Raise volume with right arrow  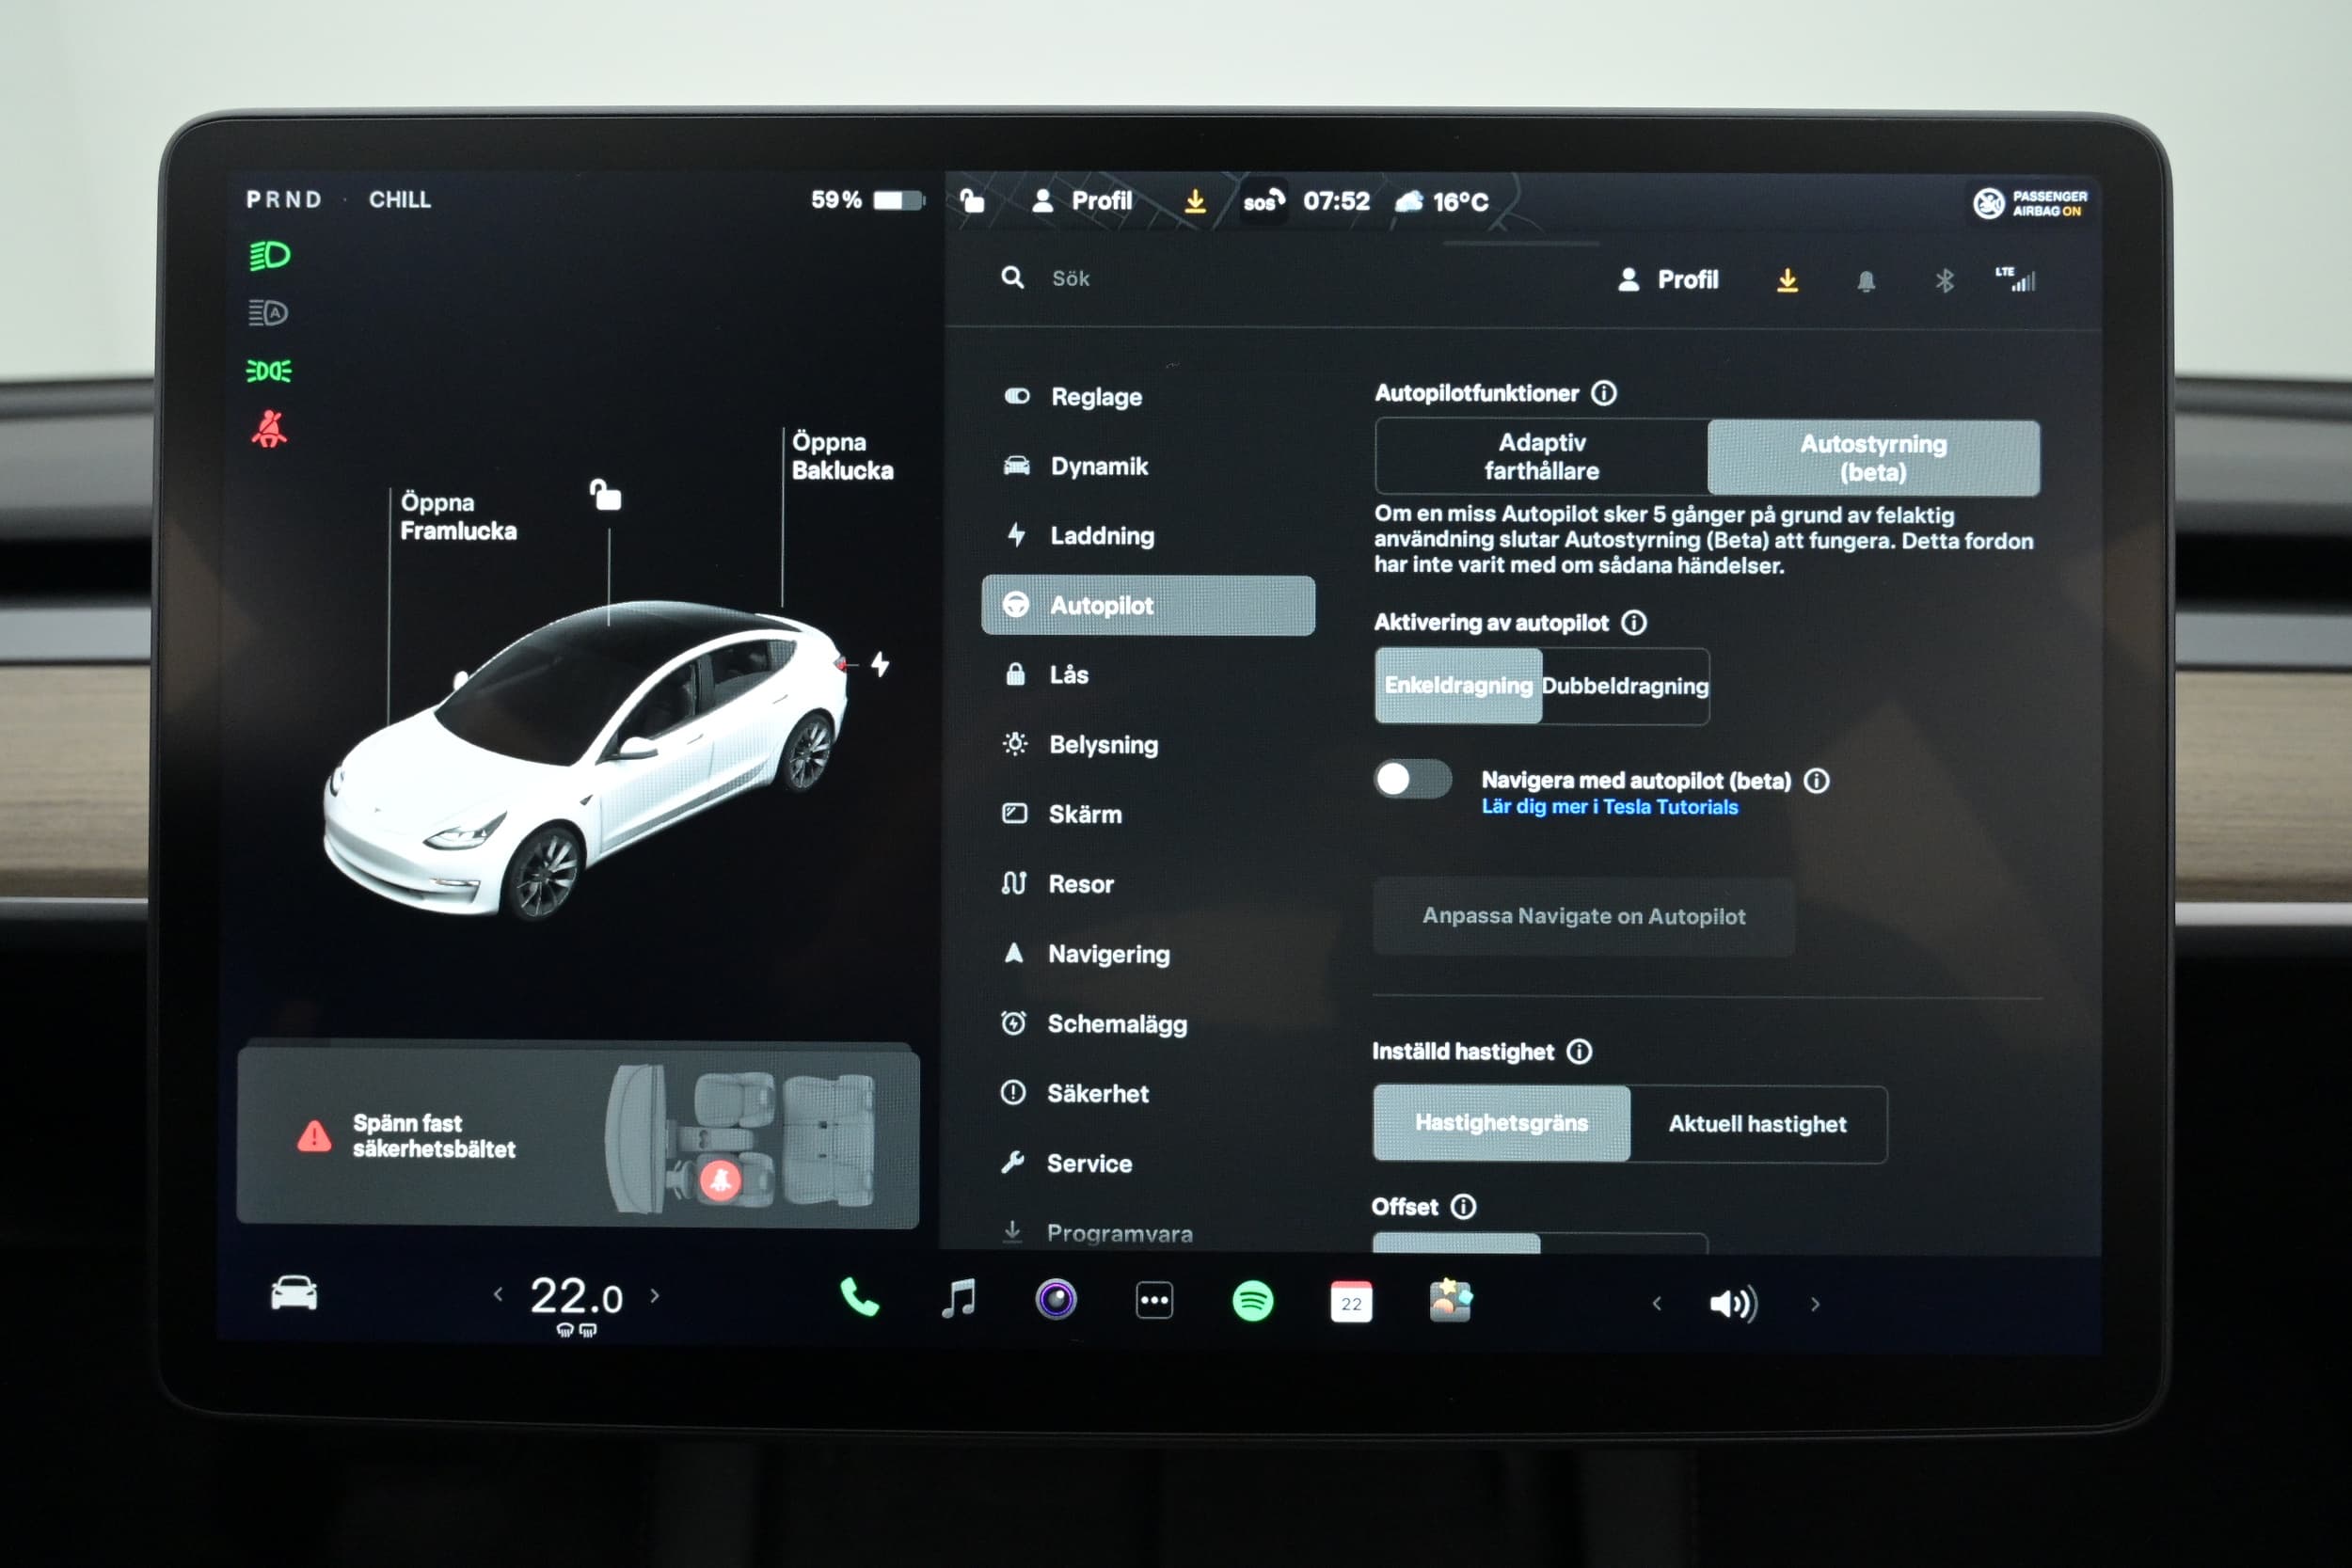1815,1304
